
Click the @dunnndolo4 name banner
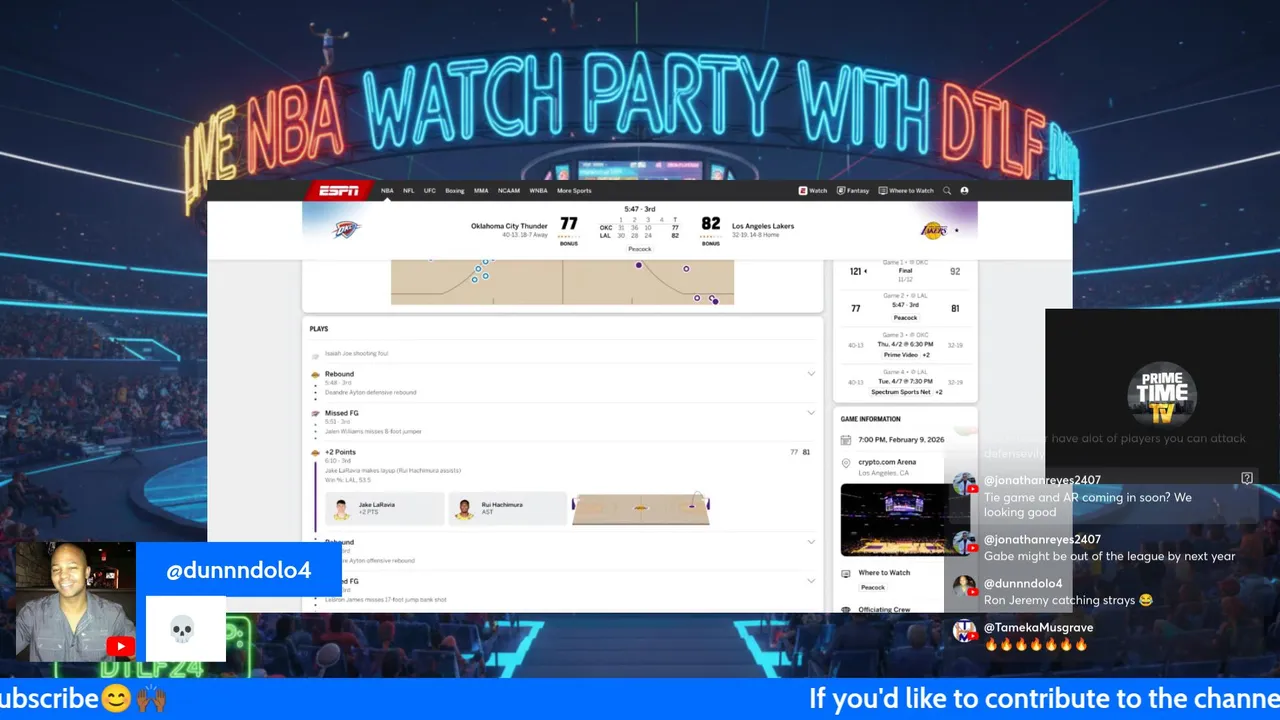[238, 570]
